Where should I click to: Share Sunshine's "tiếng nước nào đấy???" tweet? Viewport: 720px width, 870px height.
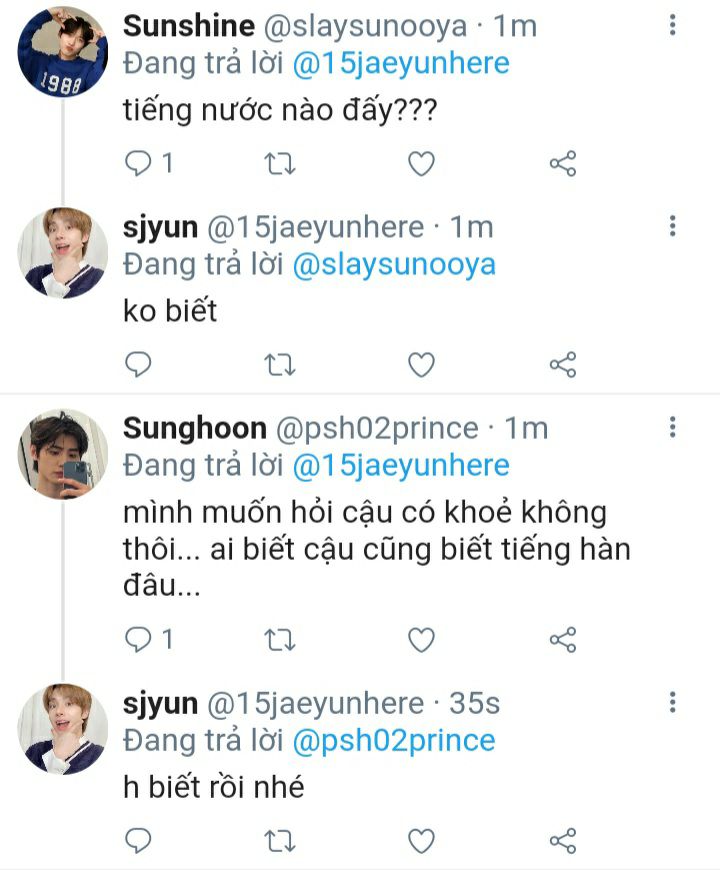click(563, 163)
